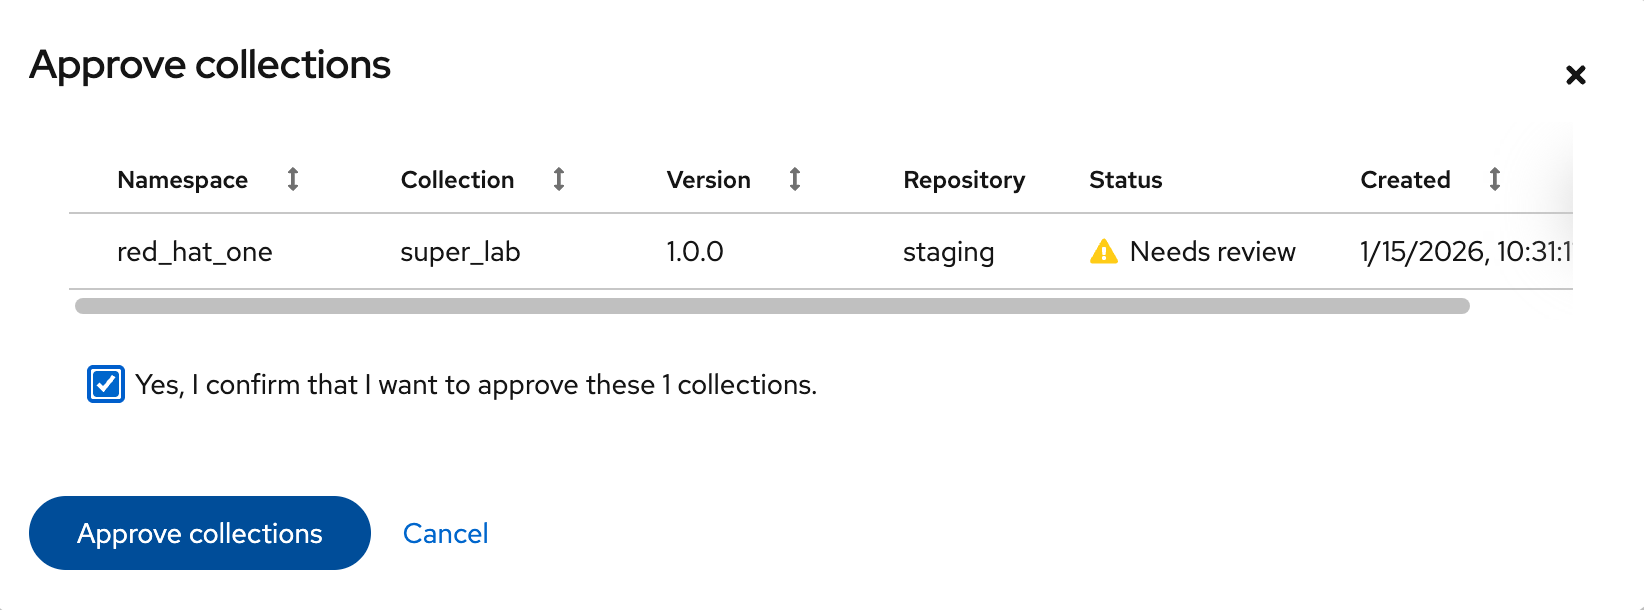Select the Status column header
This screenshot has width=1644, height=610.
pos(1125,180)
